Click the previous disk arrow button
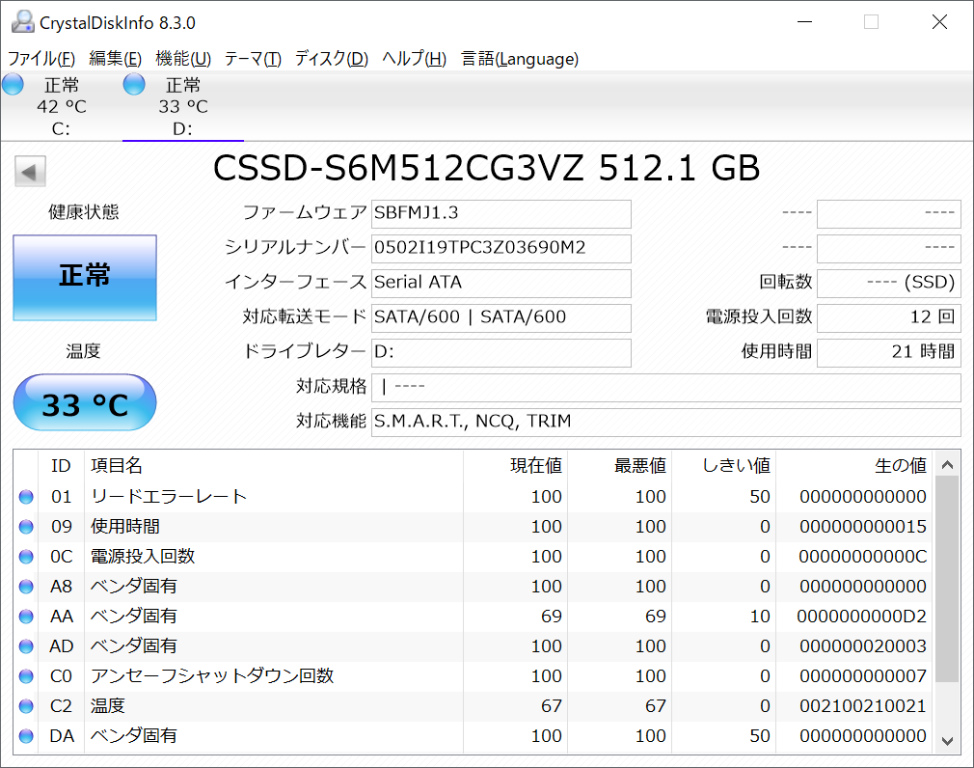Screen dimensions: 974x768 tap(30, 172)
